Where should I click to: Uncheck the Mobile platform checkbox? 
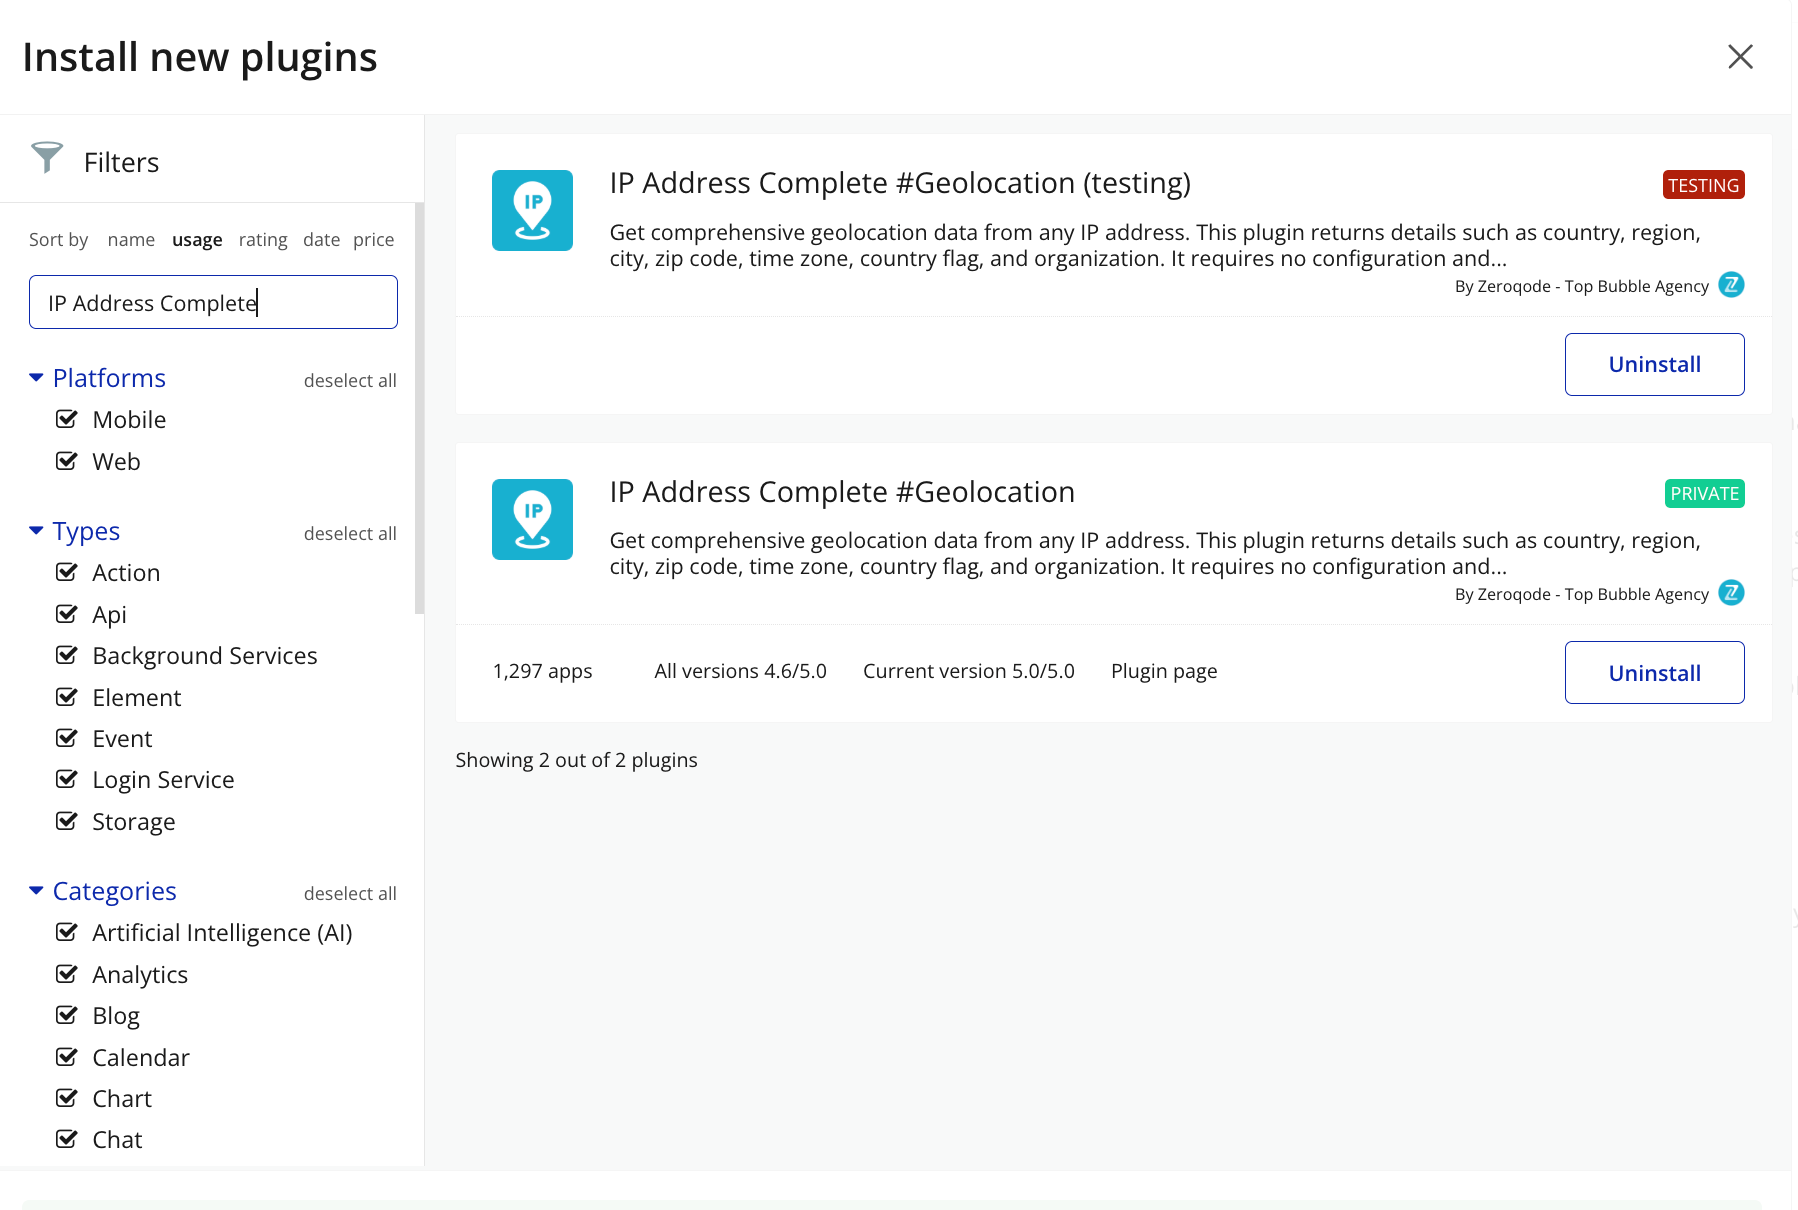67,419
